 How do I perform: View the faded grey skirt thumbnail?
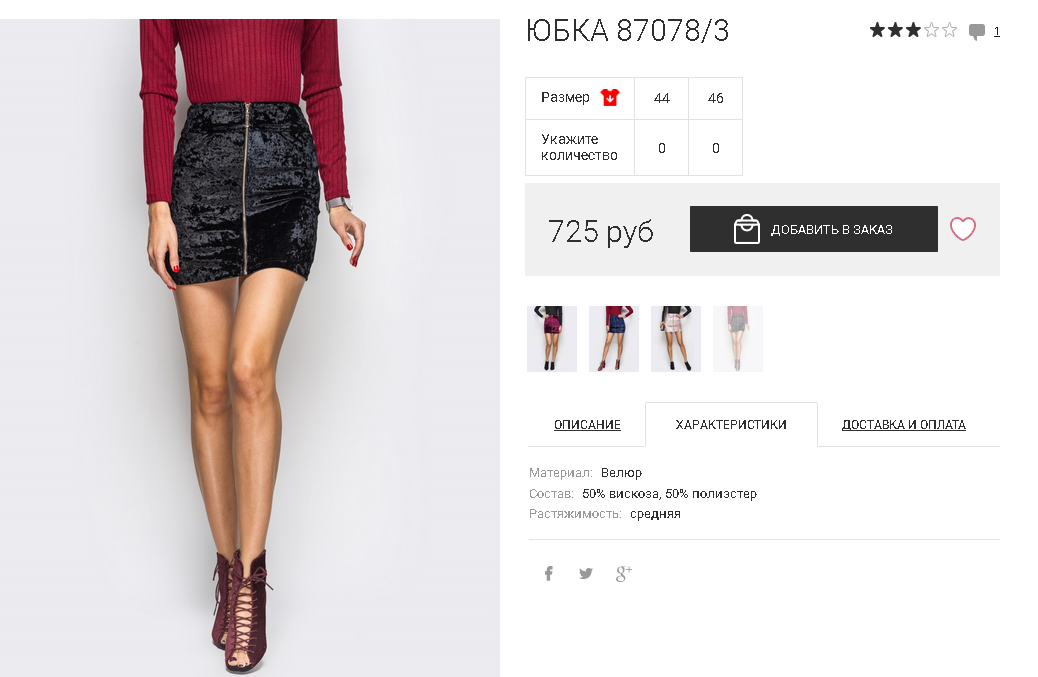[x=738, y=339]
